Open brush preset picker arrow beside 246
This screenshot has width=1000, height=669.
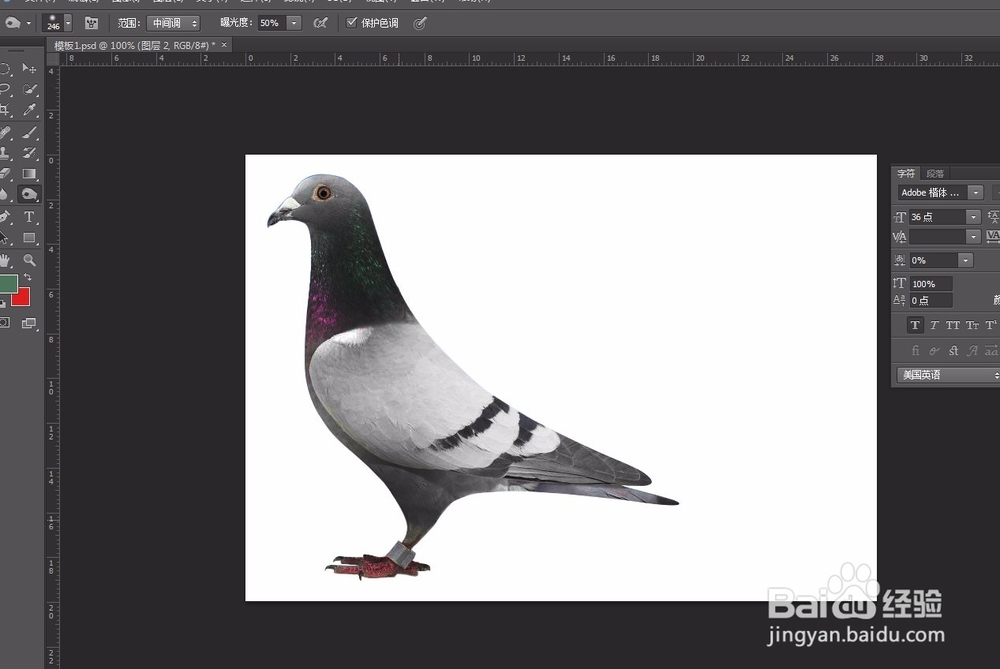(68, 23)
